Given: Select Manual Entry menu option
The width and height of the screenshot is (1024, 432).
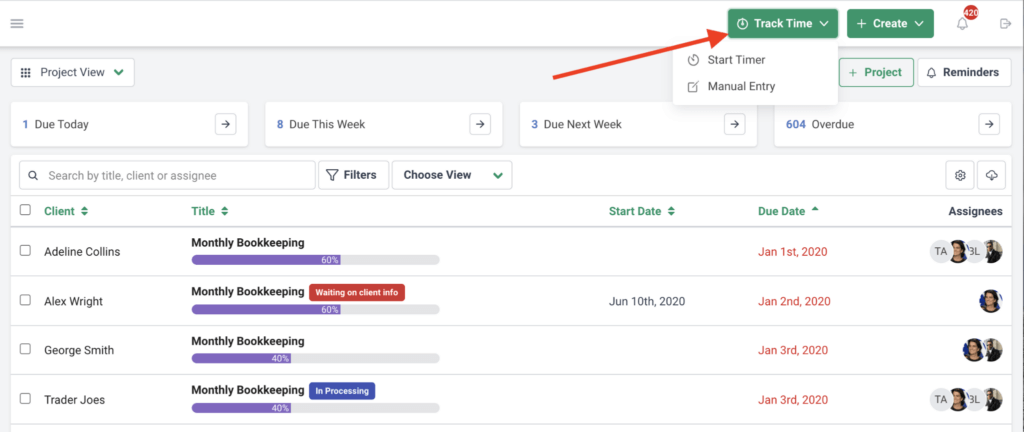Looking at the screenshot, I should click(x=741, y=86).
